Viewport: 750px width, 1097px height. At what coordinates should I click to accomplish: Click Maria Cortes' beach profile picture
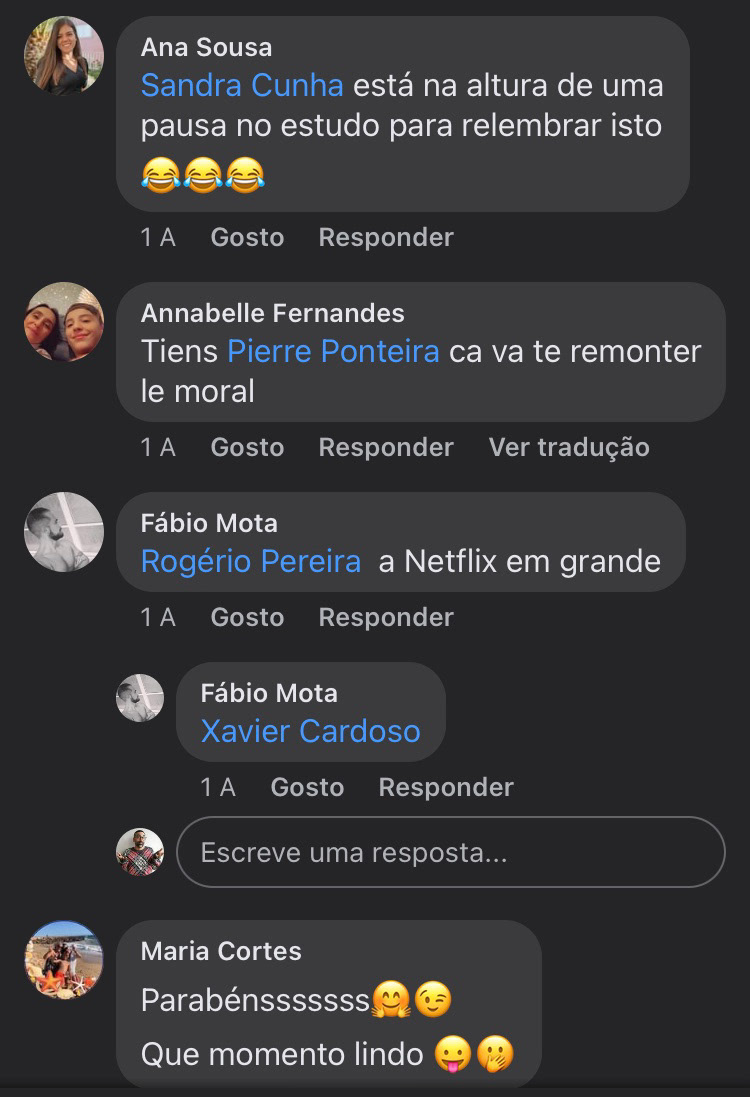point(63,960)
